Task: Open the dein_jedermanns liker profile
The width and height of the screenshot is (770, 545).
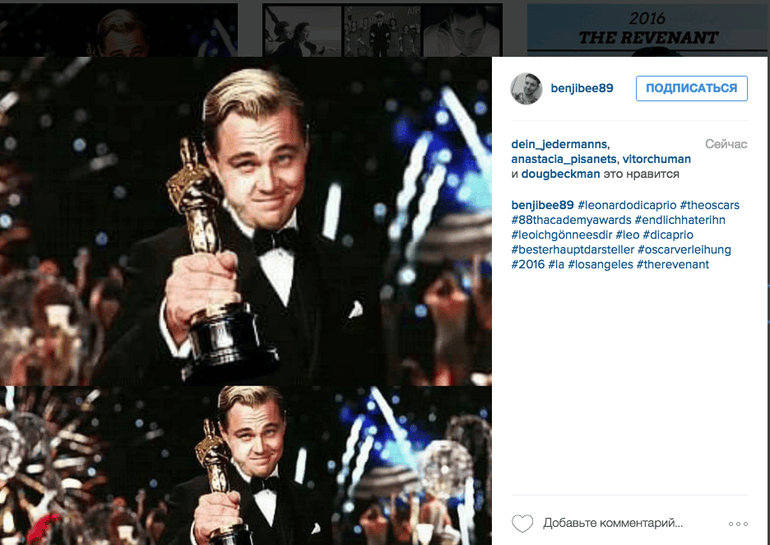Action: point(559,144)
